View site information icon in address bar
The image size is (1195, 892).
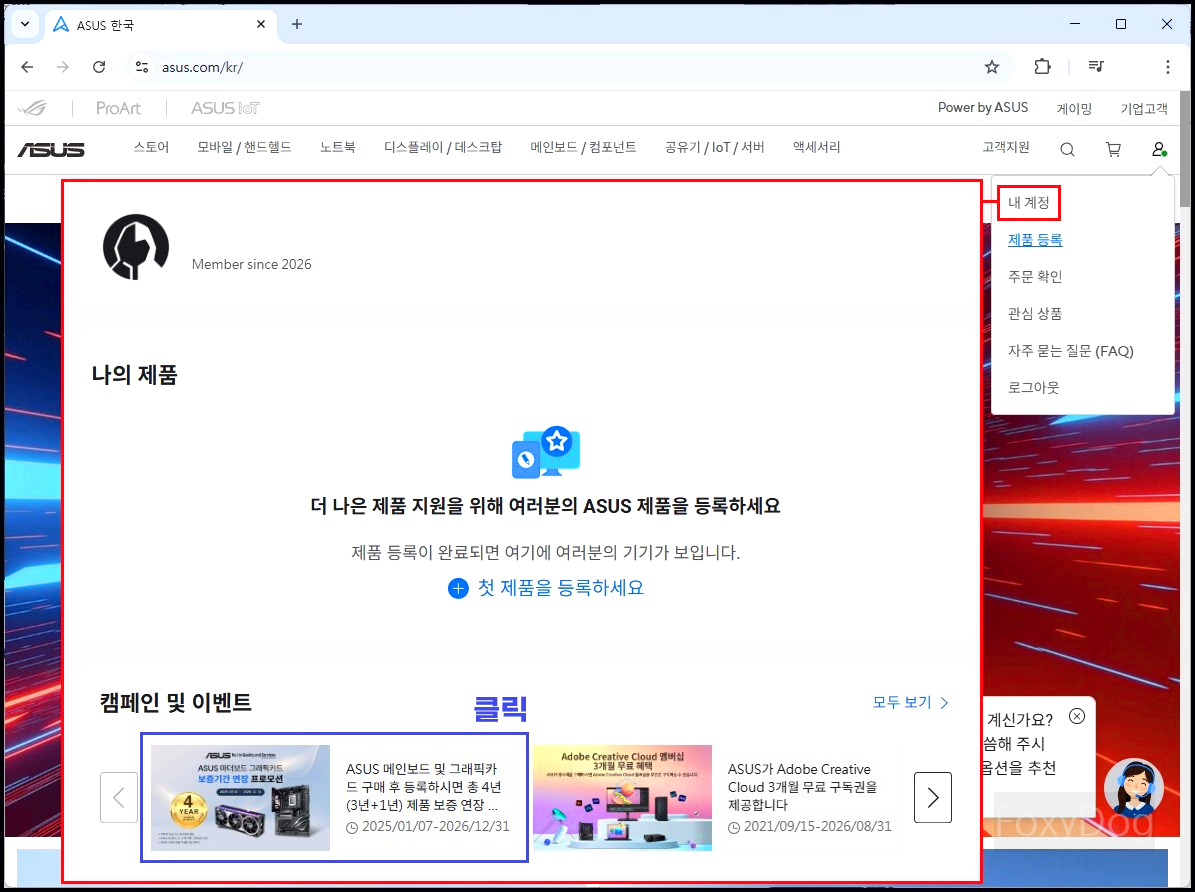142,67
